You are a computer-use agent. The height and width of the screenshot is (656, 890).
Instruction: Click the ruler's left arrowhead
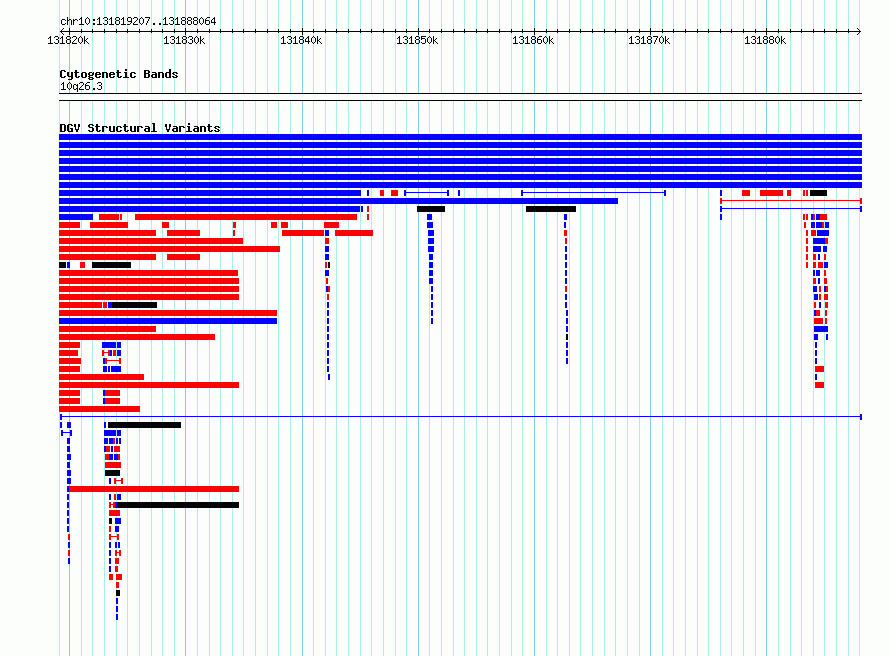tap(62, 31)
